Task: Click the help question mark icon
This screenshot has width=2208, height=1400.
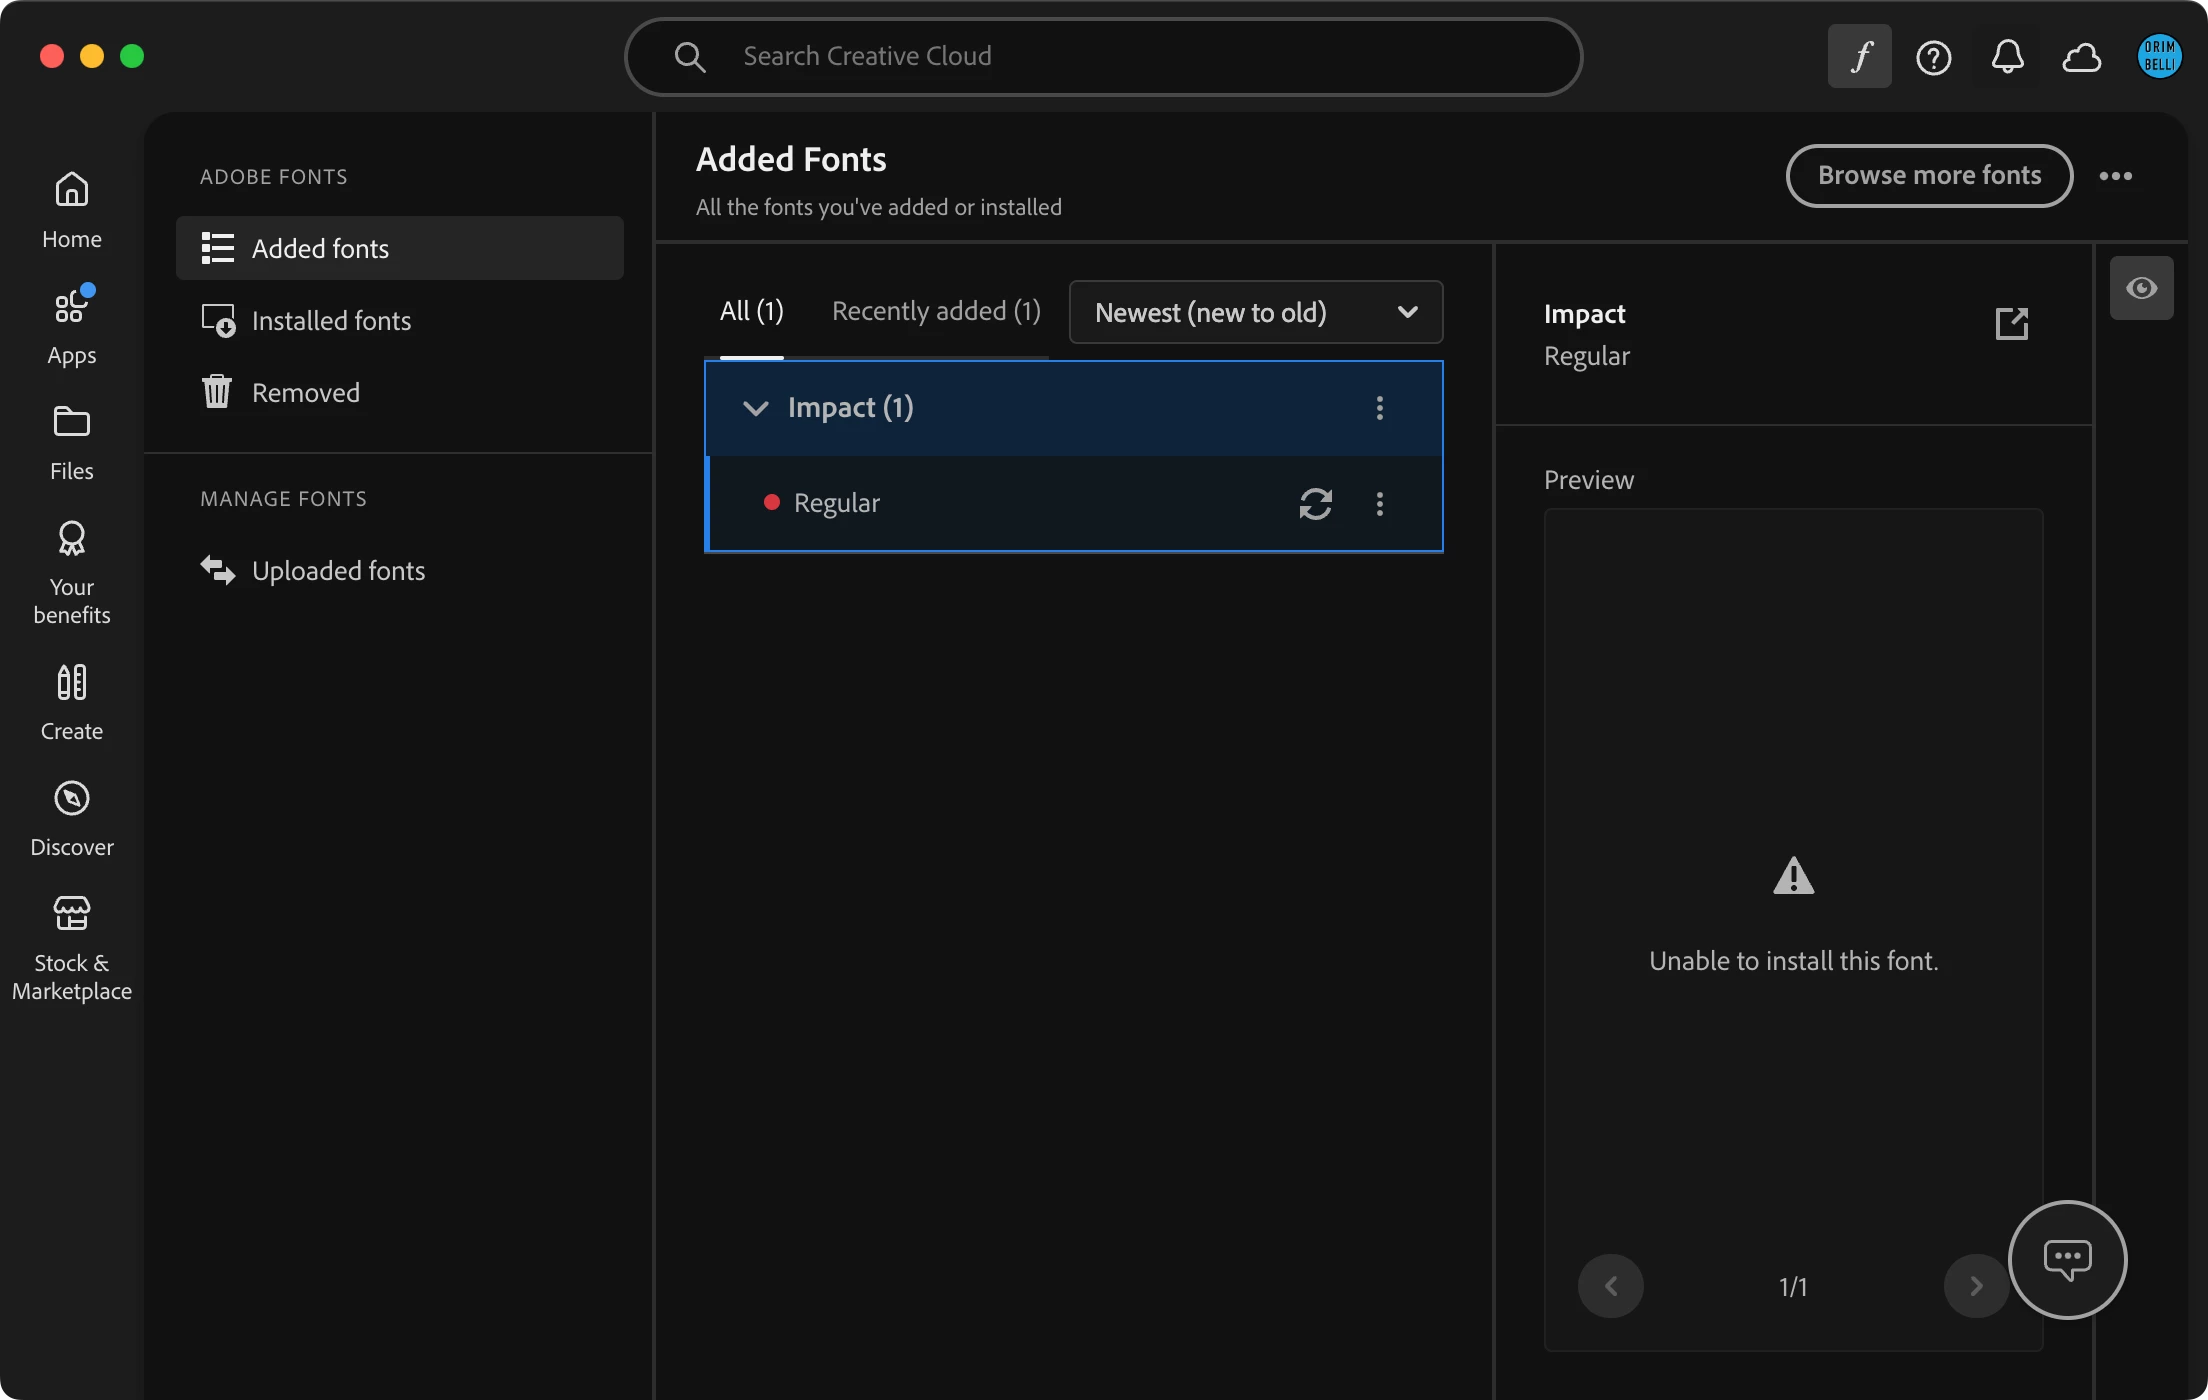Action: (1933, 57)
